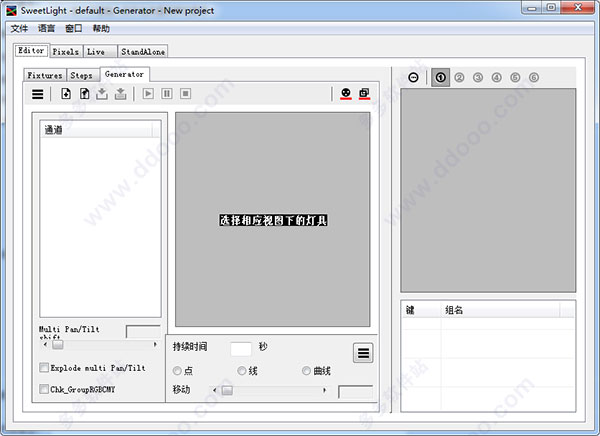This screenshot has height=436, width=600.
Task: Click the first greyed download tray icon
Action: coord(102,93)
